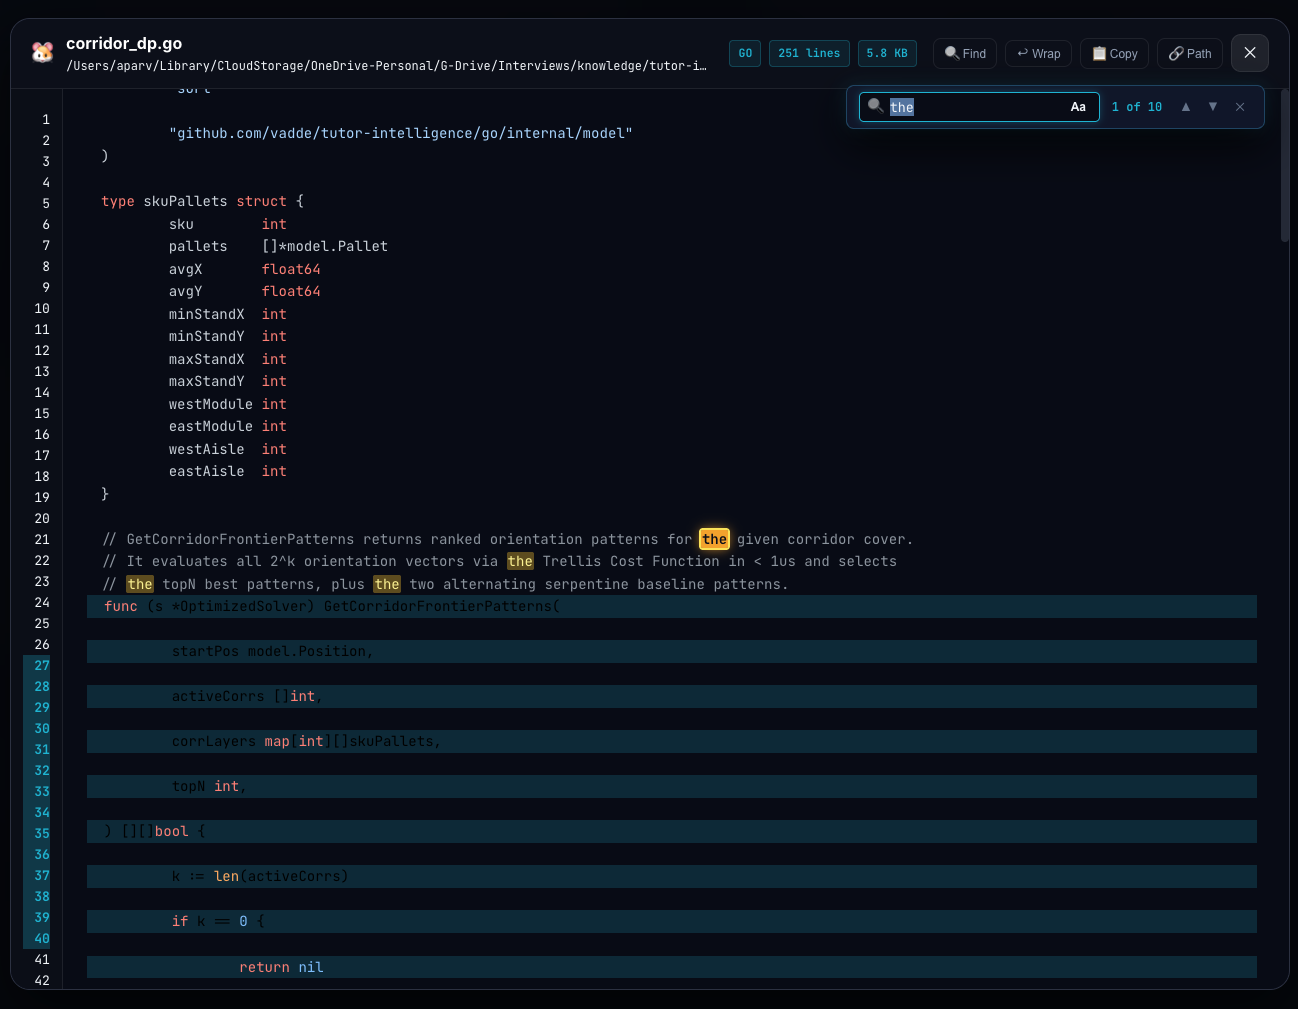
Task: Click the Go gopher file icon
Action: pos(42,53)
